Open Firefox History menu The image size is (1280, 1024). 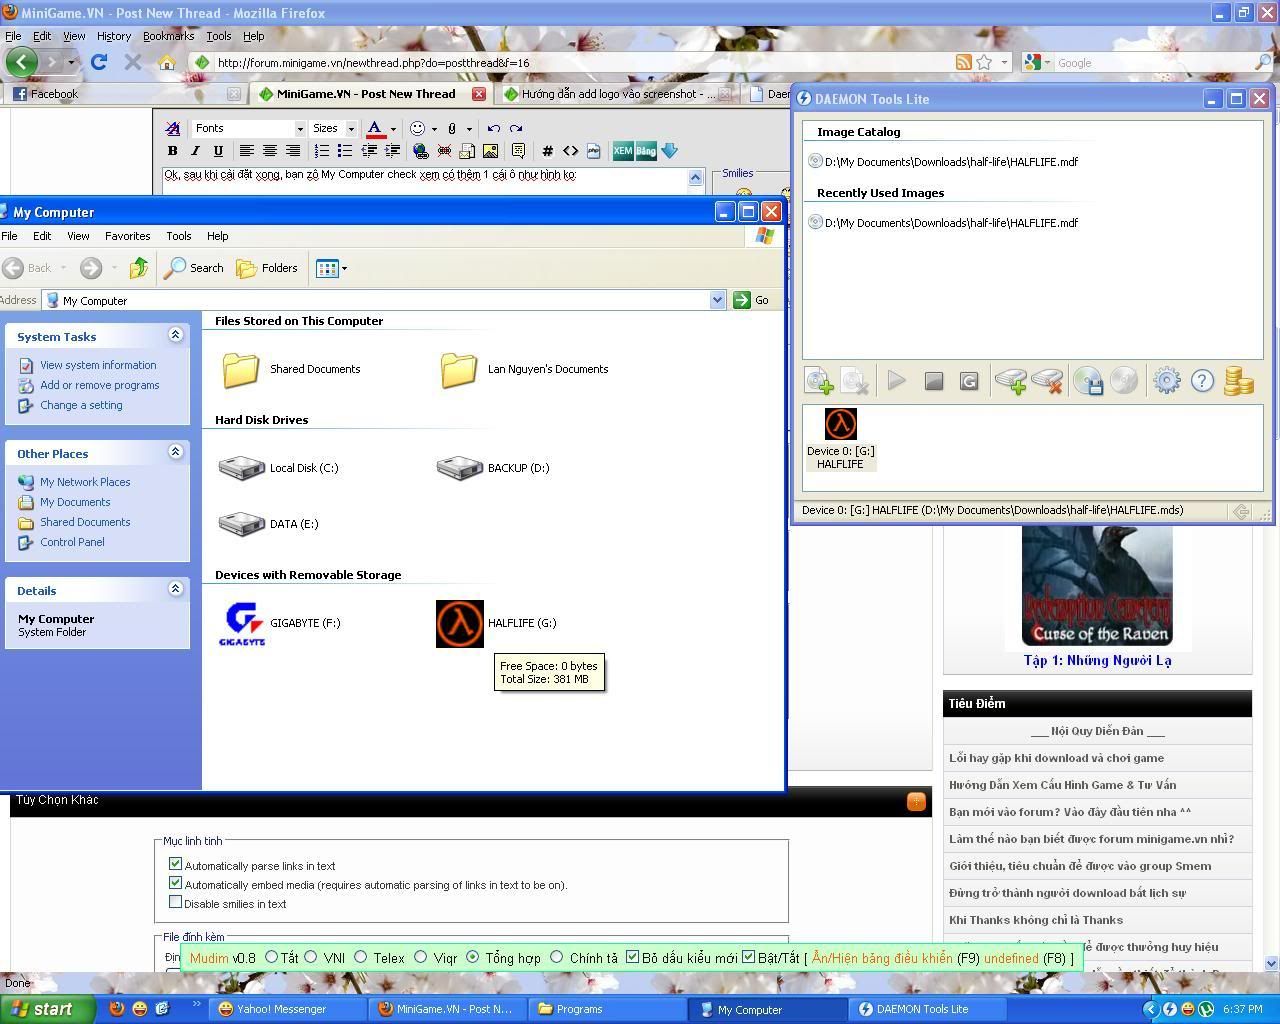114,36
